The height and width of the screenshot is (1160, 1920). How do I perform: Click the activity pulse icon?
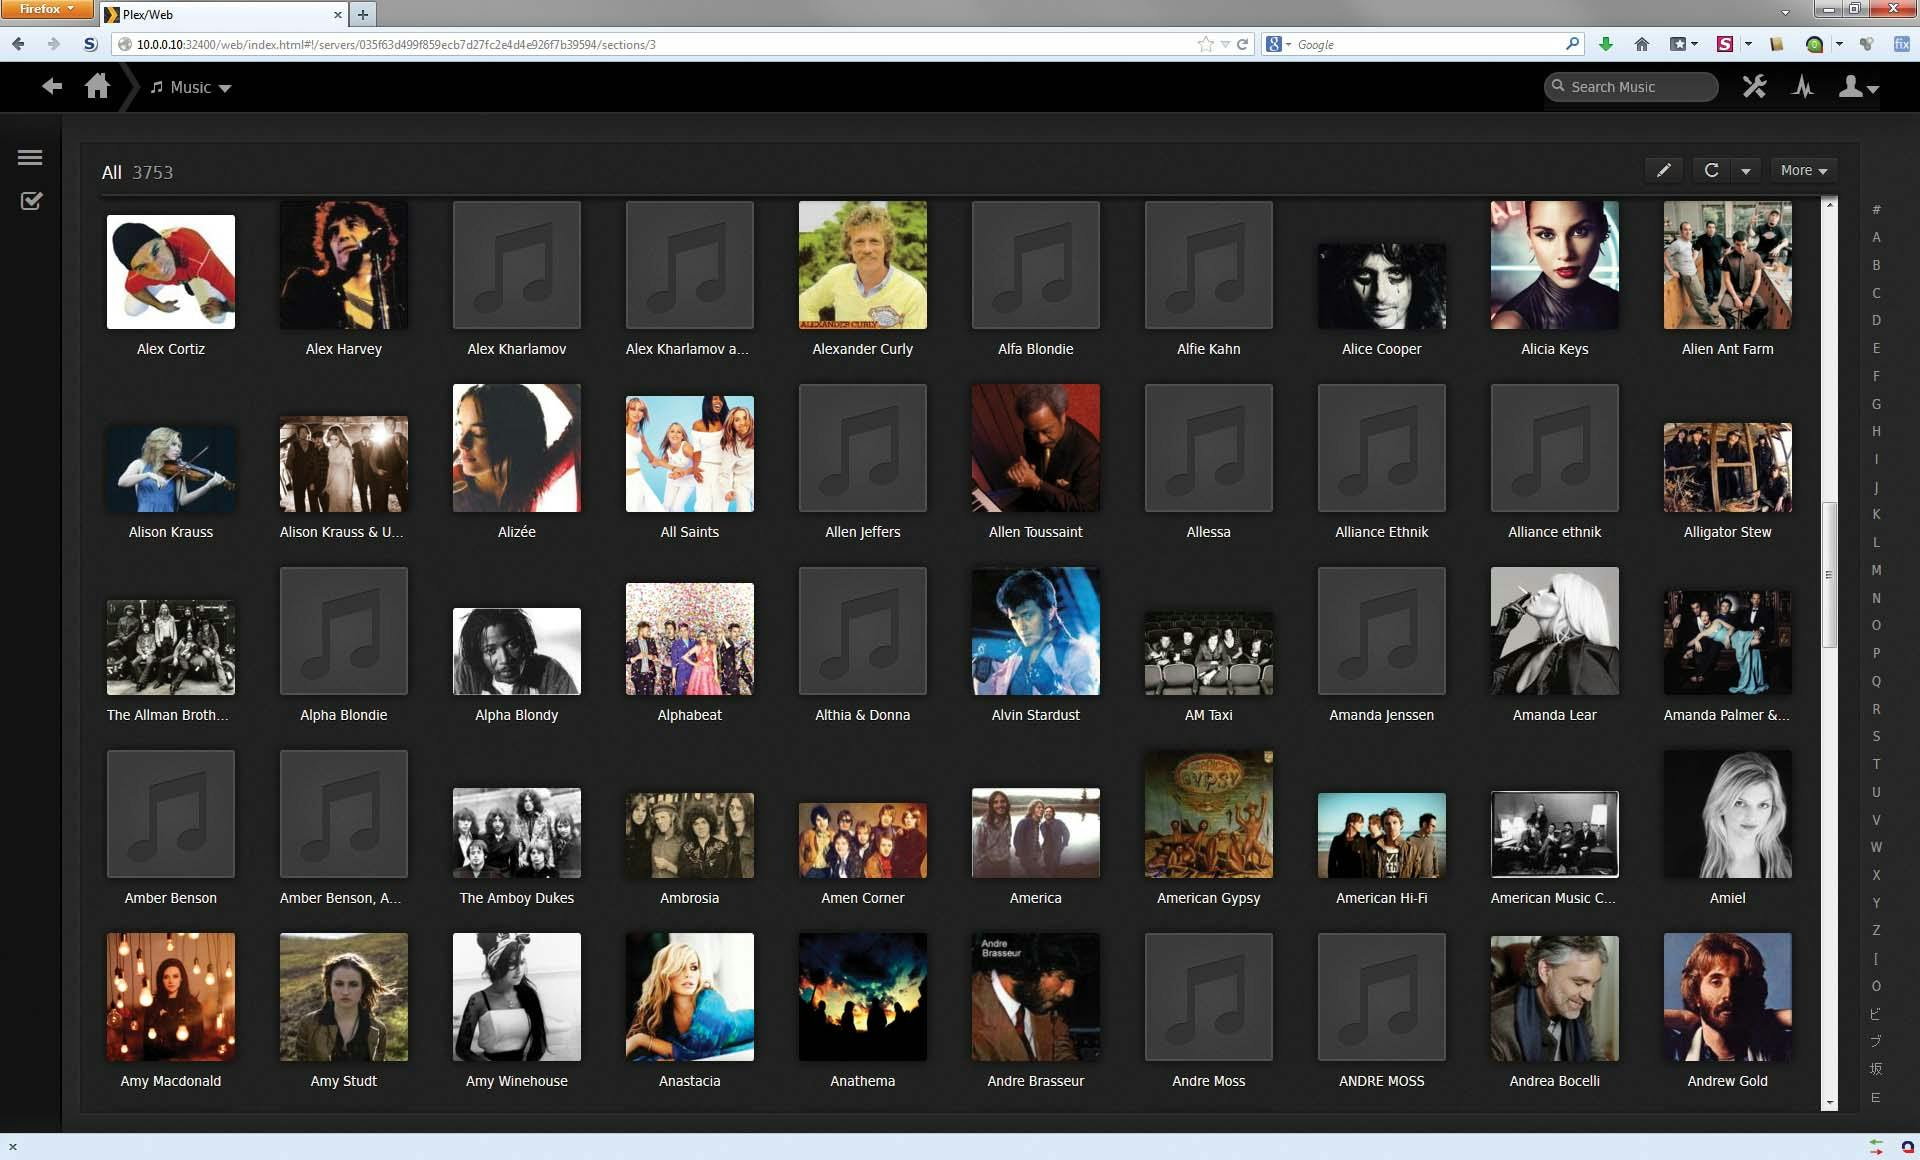point(1802,87)
